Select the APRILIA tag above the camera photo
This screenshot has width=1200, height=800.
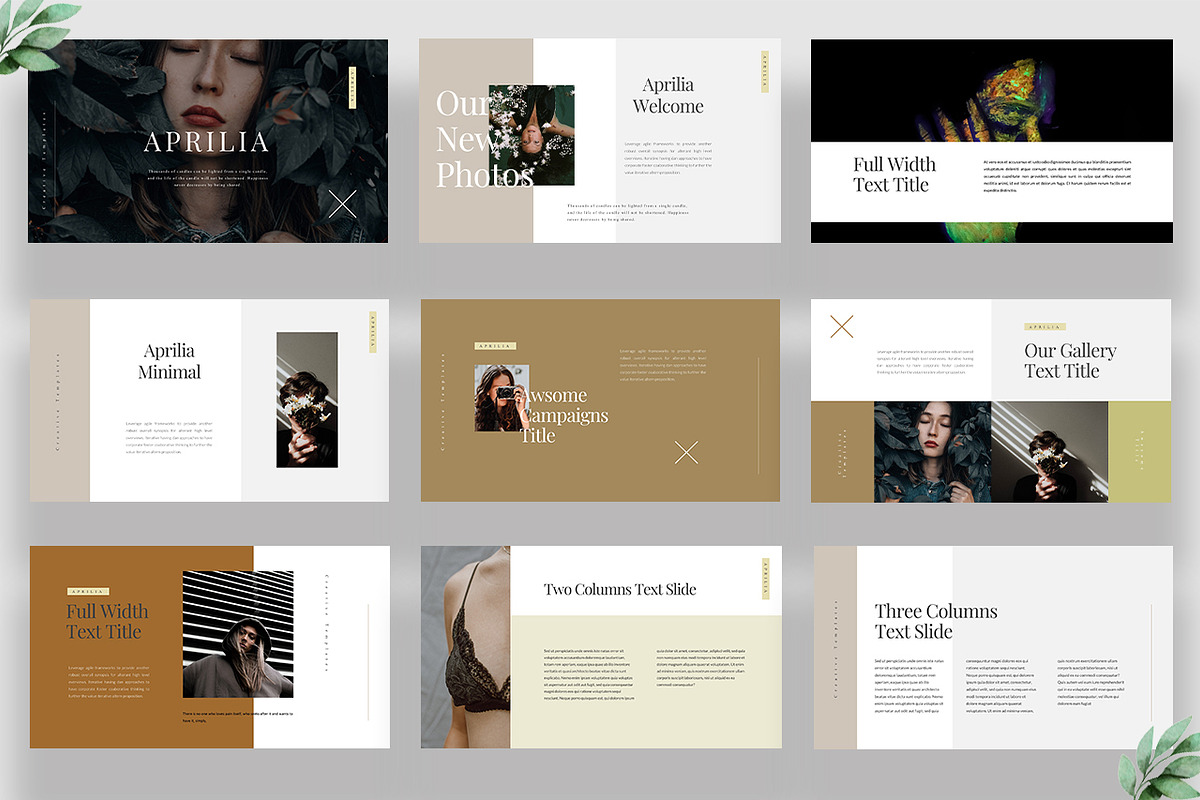495,346
